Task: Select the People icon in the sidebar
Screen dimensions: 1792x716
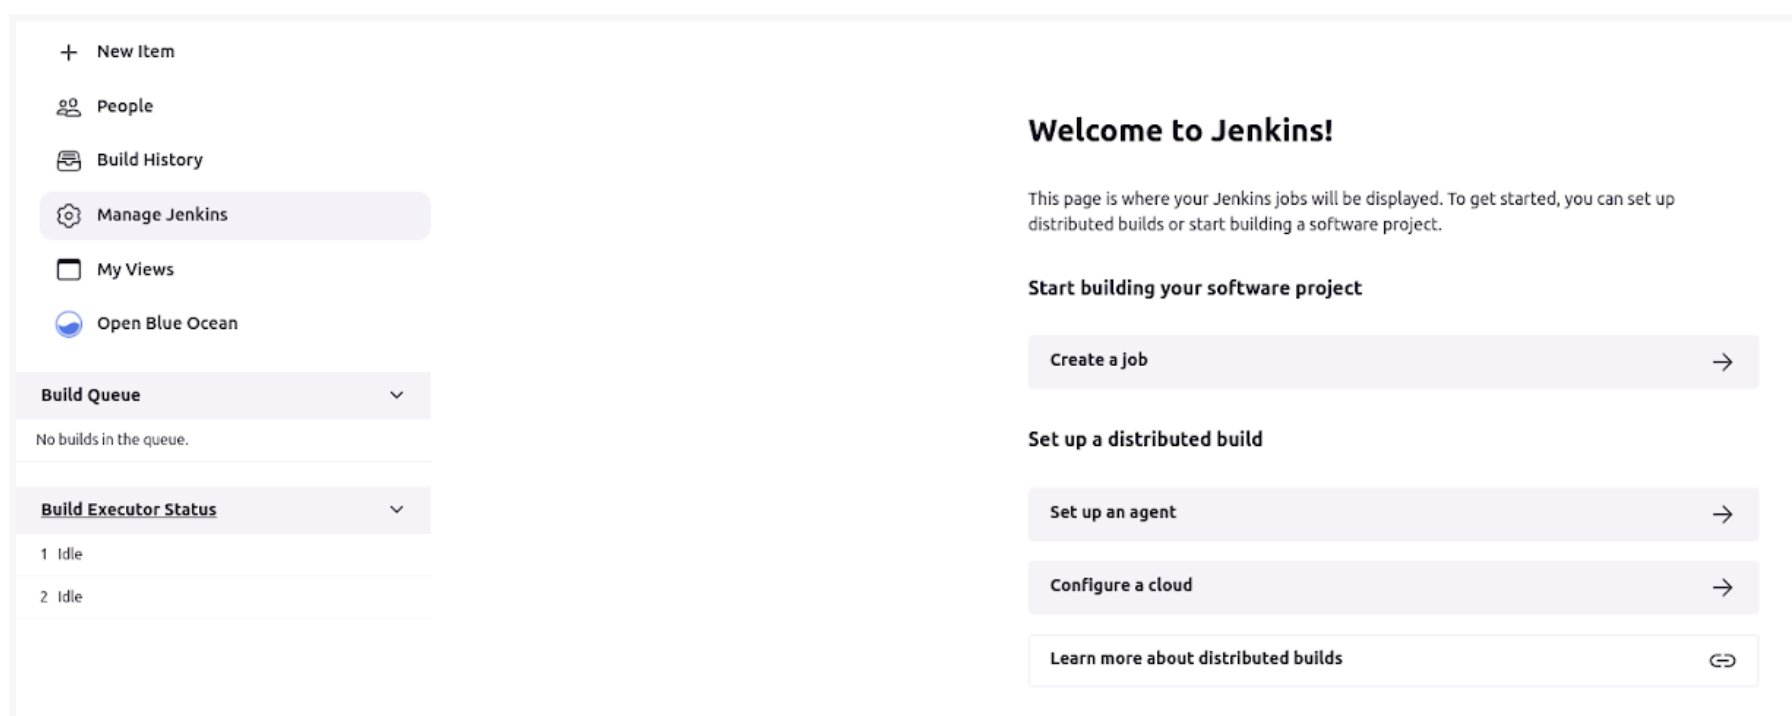Action: click(66, 105)
